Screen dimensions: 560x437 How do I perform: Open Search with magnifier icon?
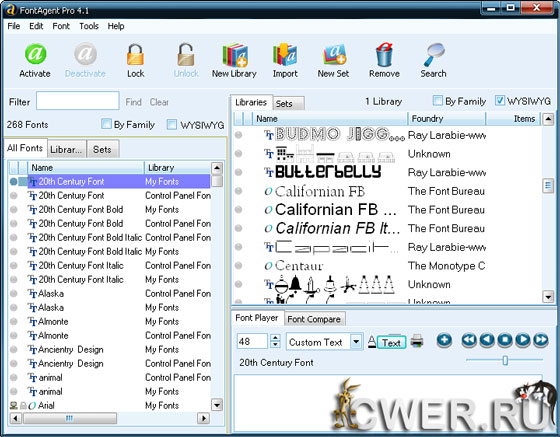point(434,54)
